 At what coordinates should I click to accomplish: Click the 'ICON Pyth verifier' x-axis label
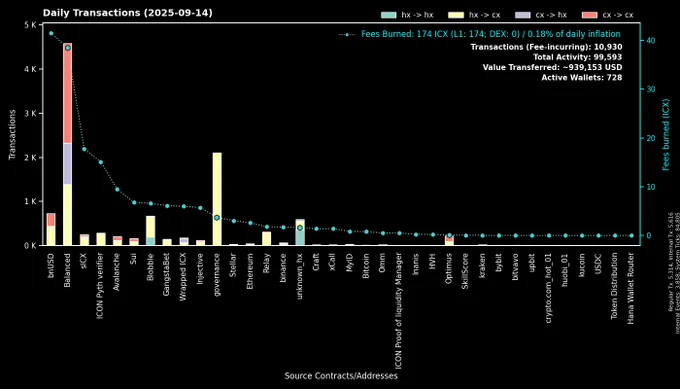click(101, 286)
